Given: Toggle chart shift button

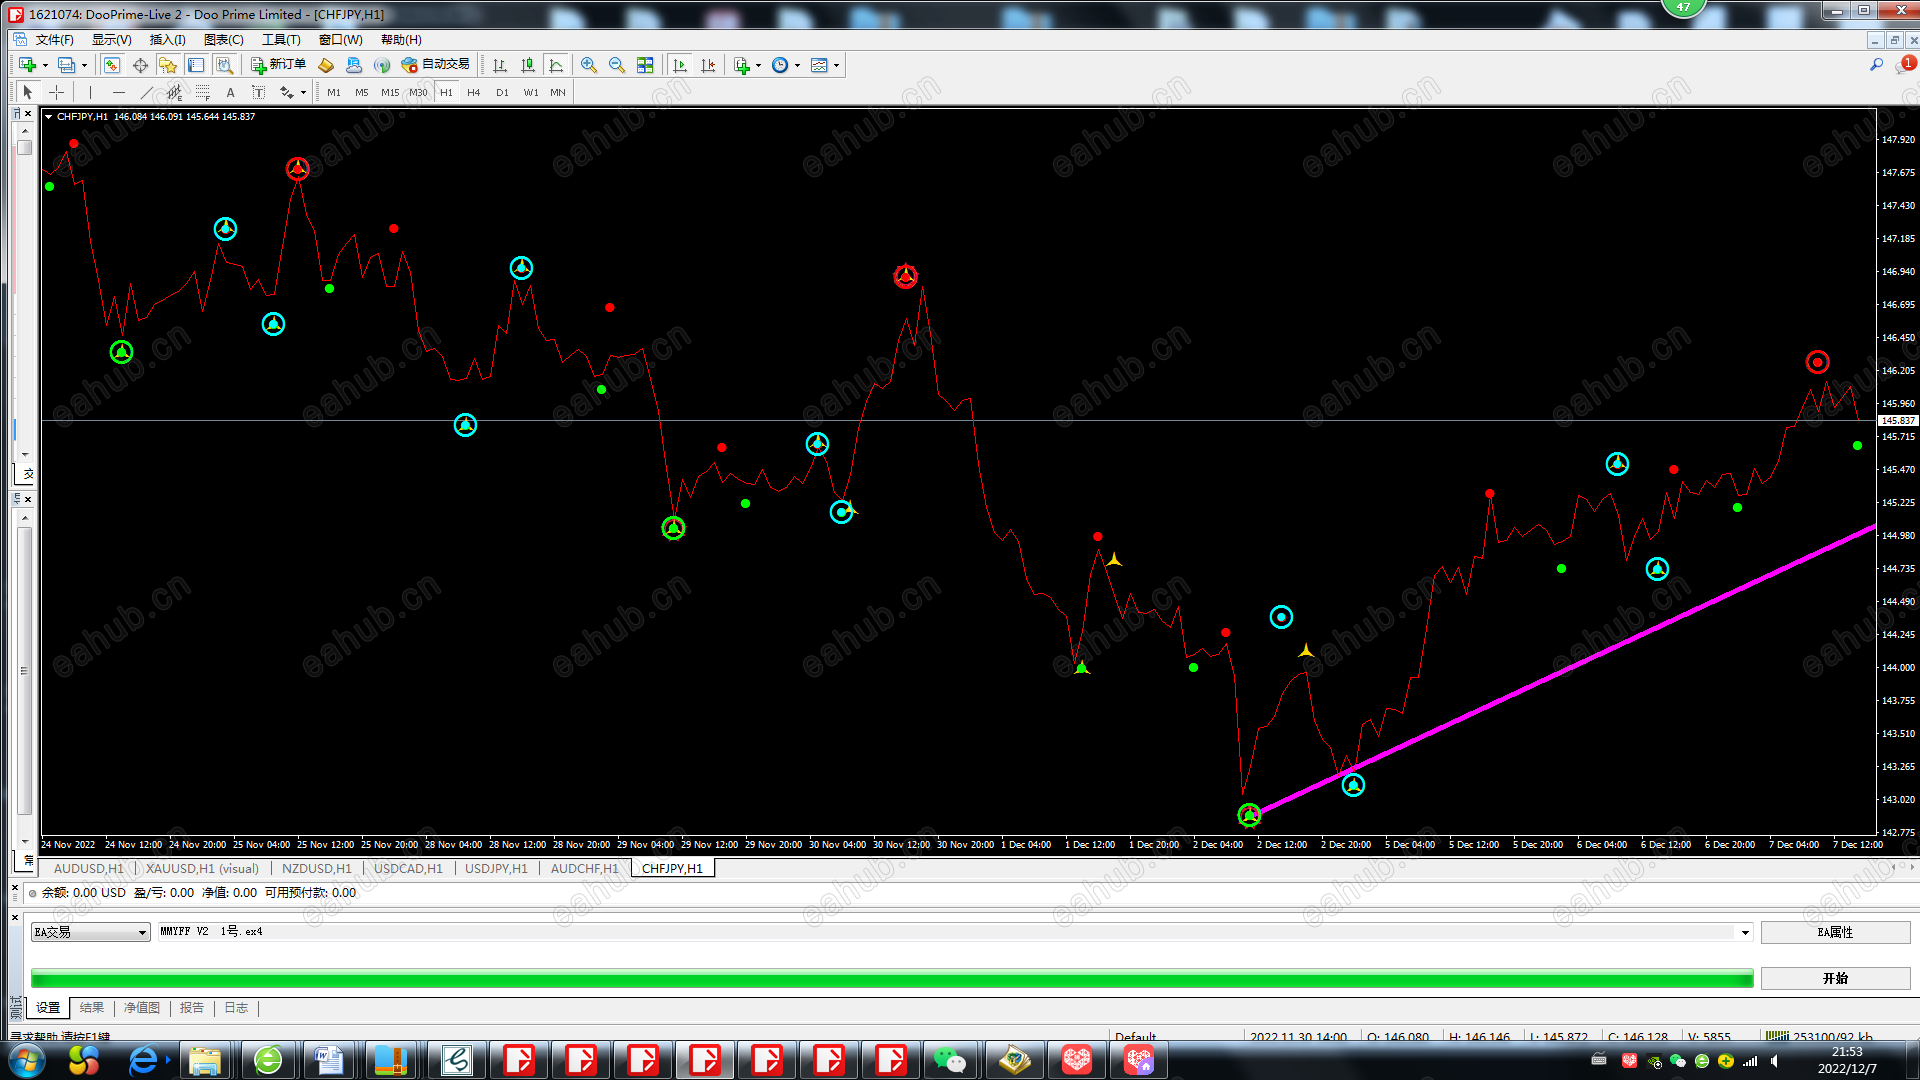Looking at the screenshot, I should click(x=708, y=65).
